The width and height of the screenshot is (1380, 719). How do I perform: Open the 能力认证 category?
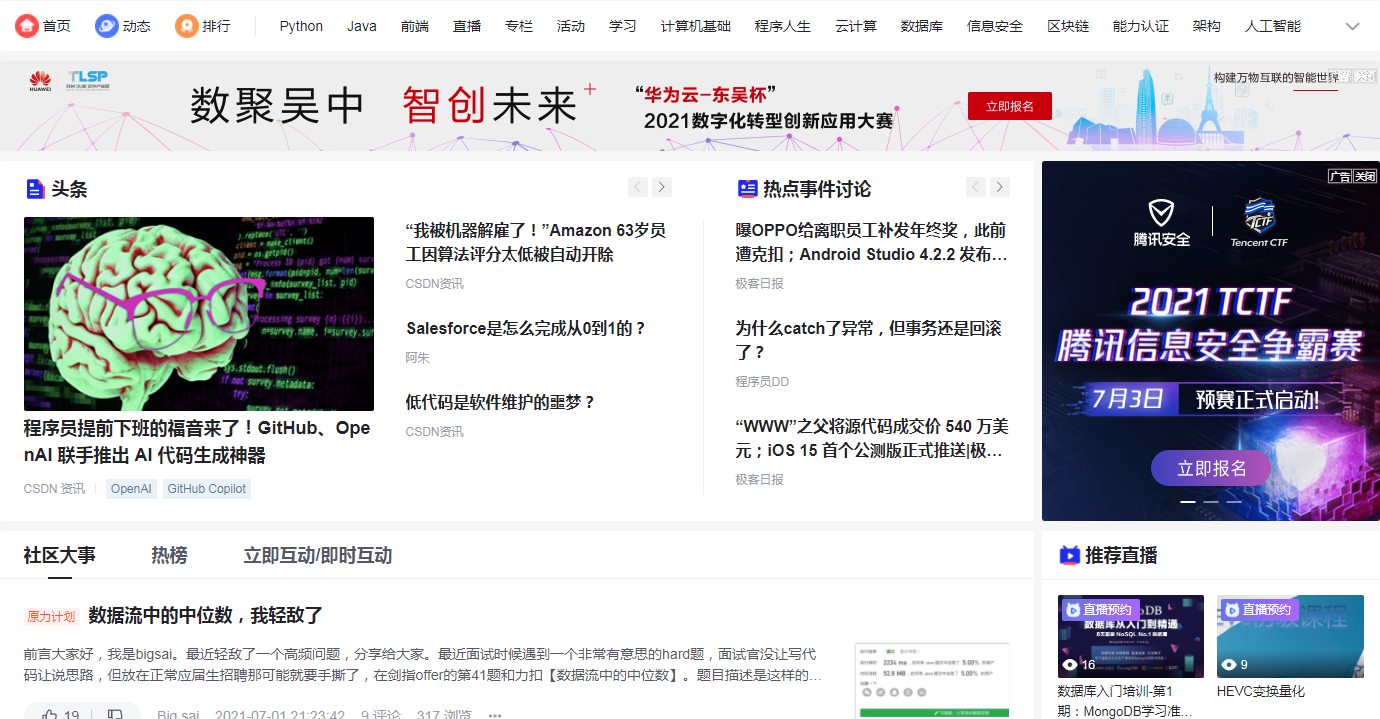(1141, 26)
